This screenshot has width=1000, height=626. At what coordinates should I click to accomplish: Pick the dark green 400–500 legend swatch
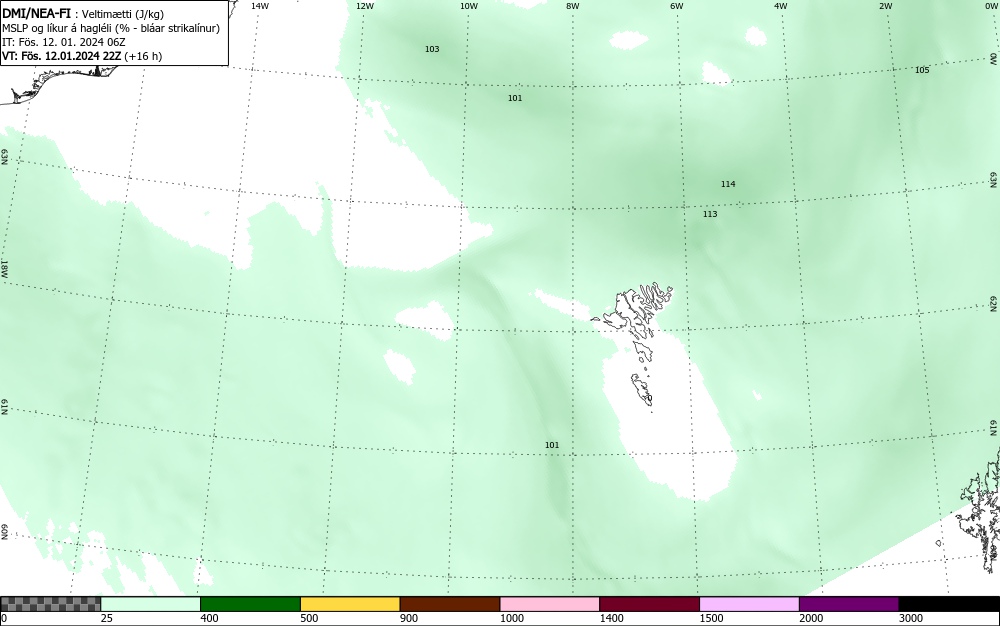pos(250,604)
